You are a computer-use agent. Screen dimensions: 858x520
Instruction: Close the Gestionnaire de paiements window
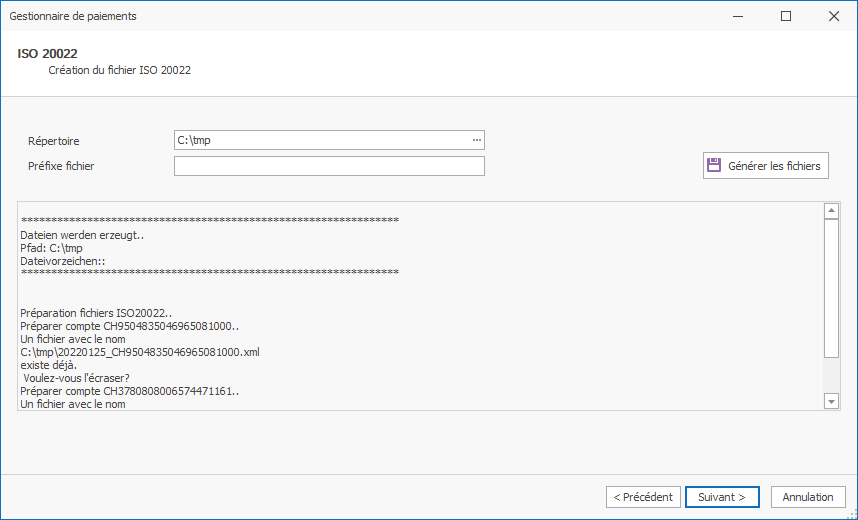click(x=833, y=16)
